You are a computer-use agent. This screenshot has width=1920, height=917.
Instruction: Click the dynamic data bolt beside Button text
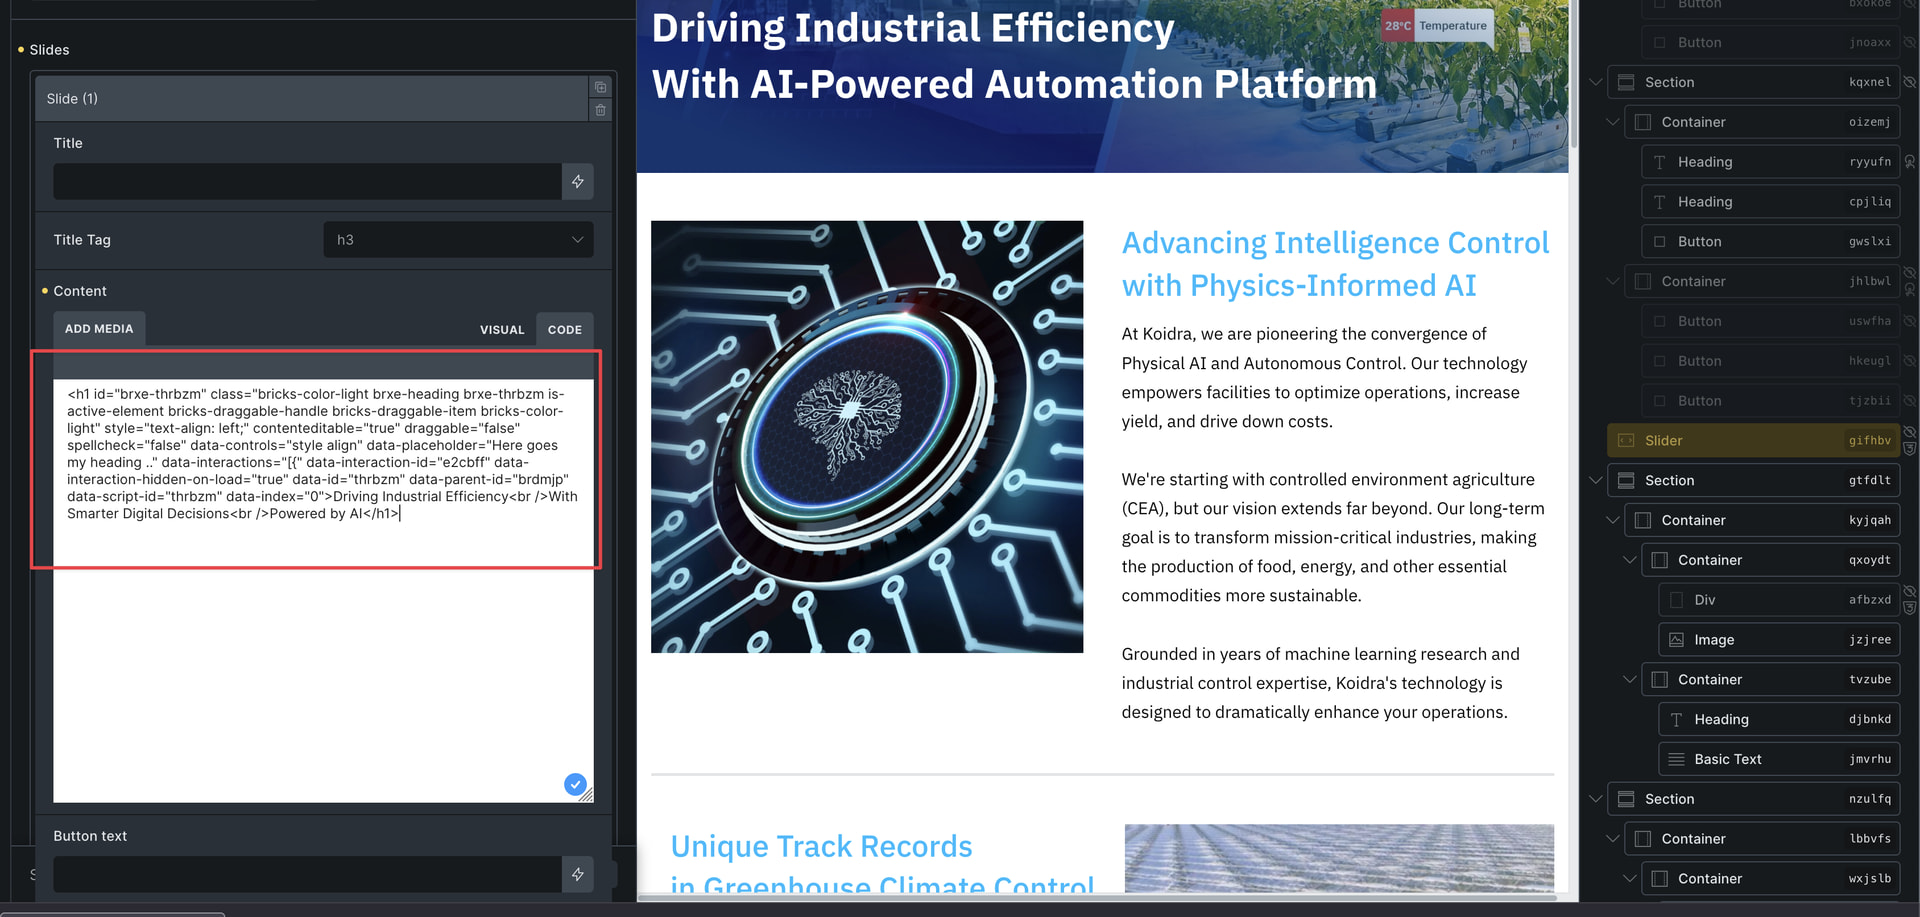(x=578, y=875)
